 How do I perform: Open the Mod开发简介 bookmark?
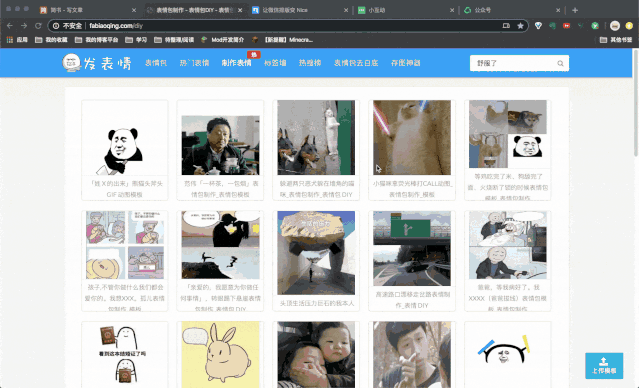coord(223,40)
